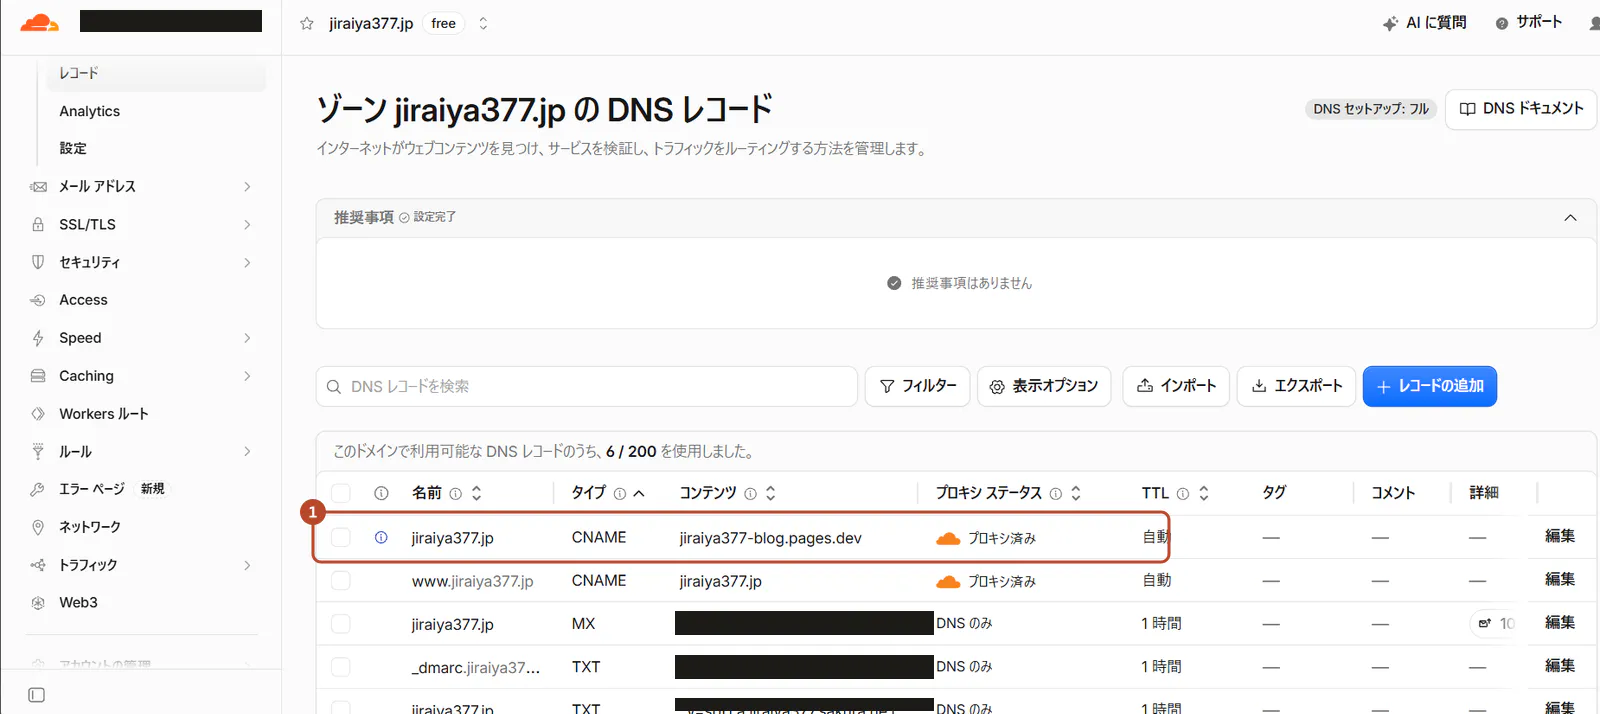Expand the トラフィック section chevron
Screen dimensions: 1600x714
click(x=247, y=565)
